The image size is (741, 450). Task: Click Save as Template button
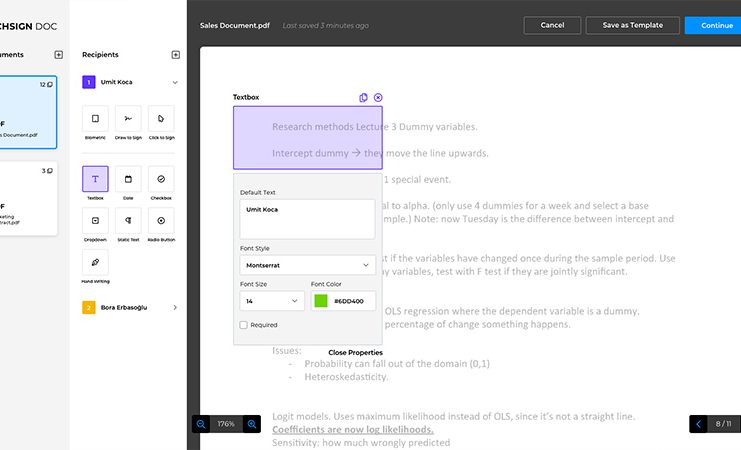click(632, 26)
